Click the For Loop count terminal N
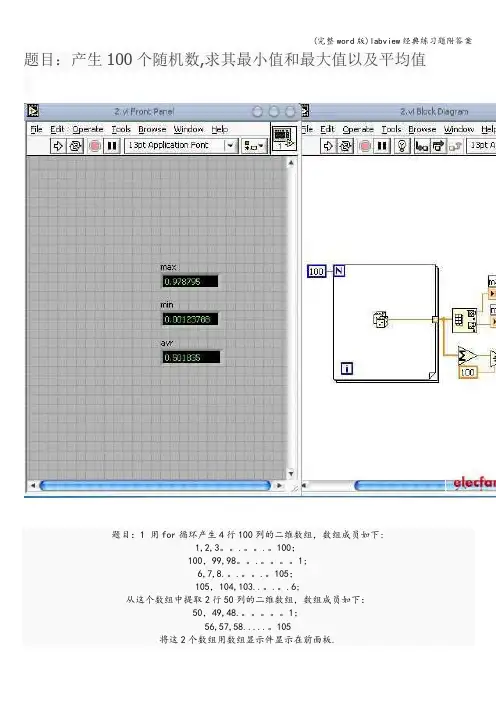Viewport: 496px width, 702px height. [339, 271]
